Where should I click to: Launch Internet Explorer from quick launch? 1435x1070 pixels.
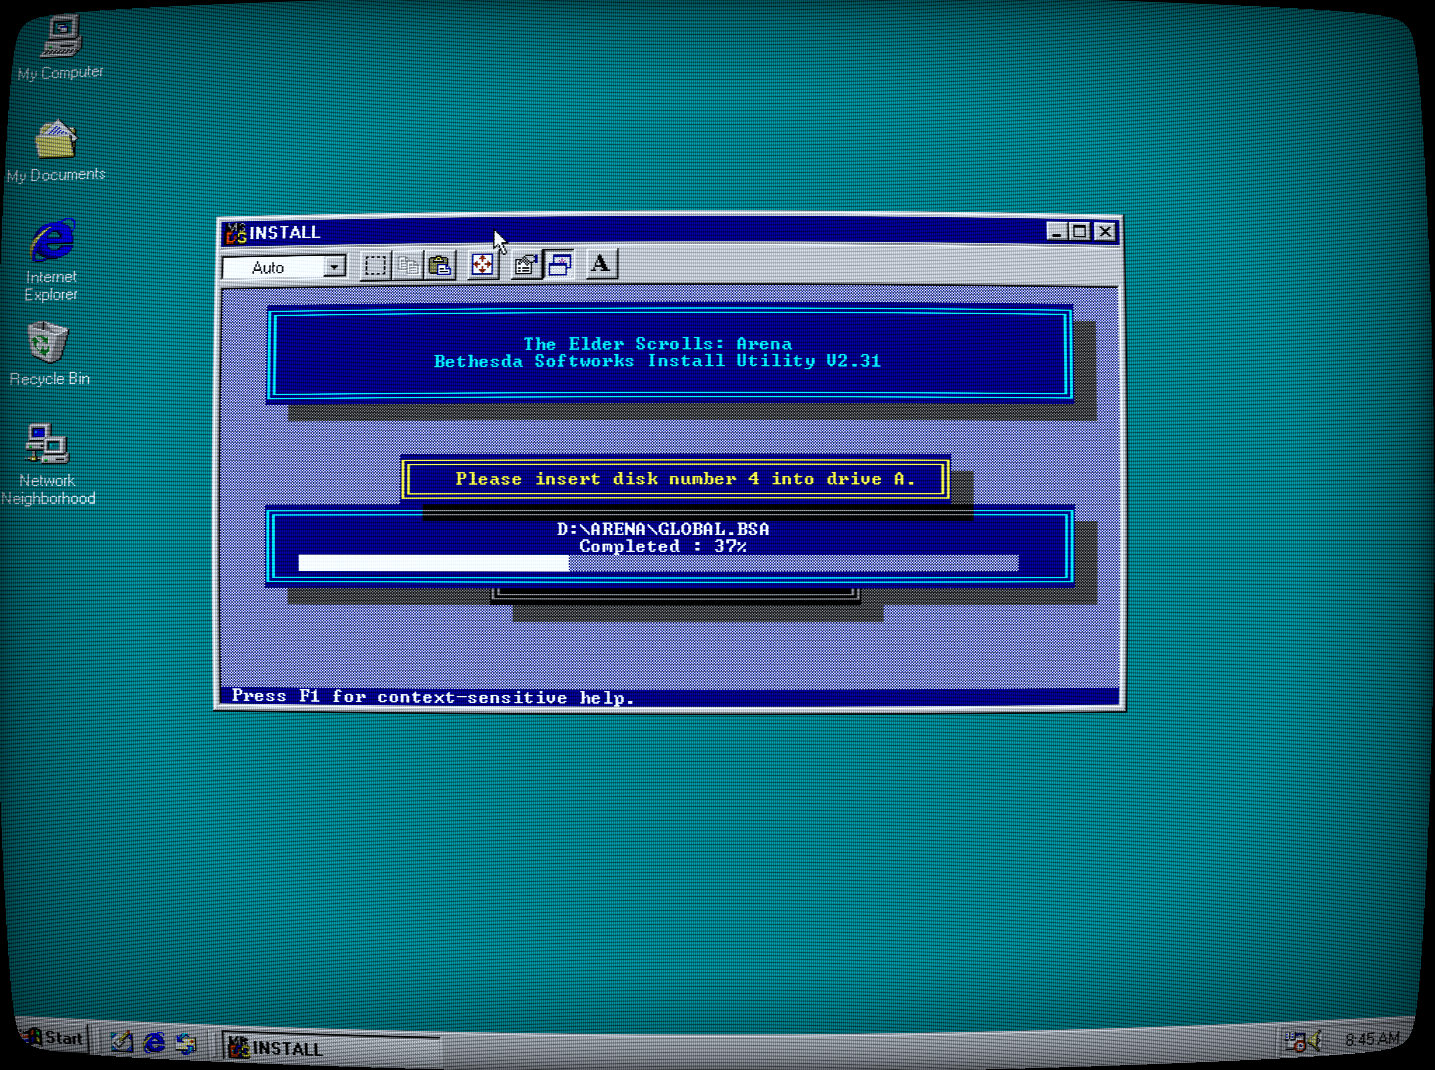tap(154, 1043)
